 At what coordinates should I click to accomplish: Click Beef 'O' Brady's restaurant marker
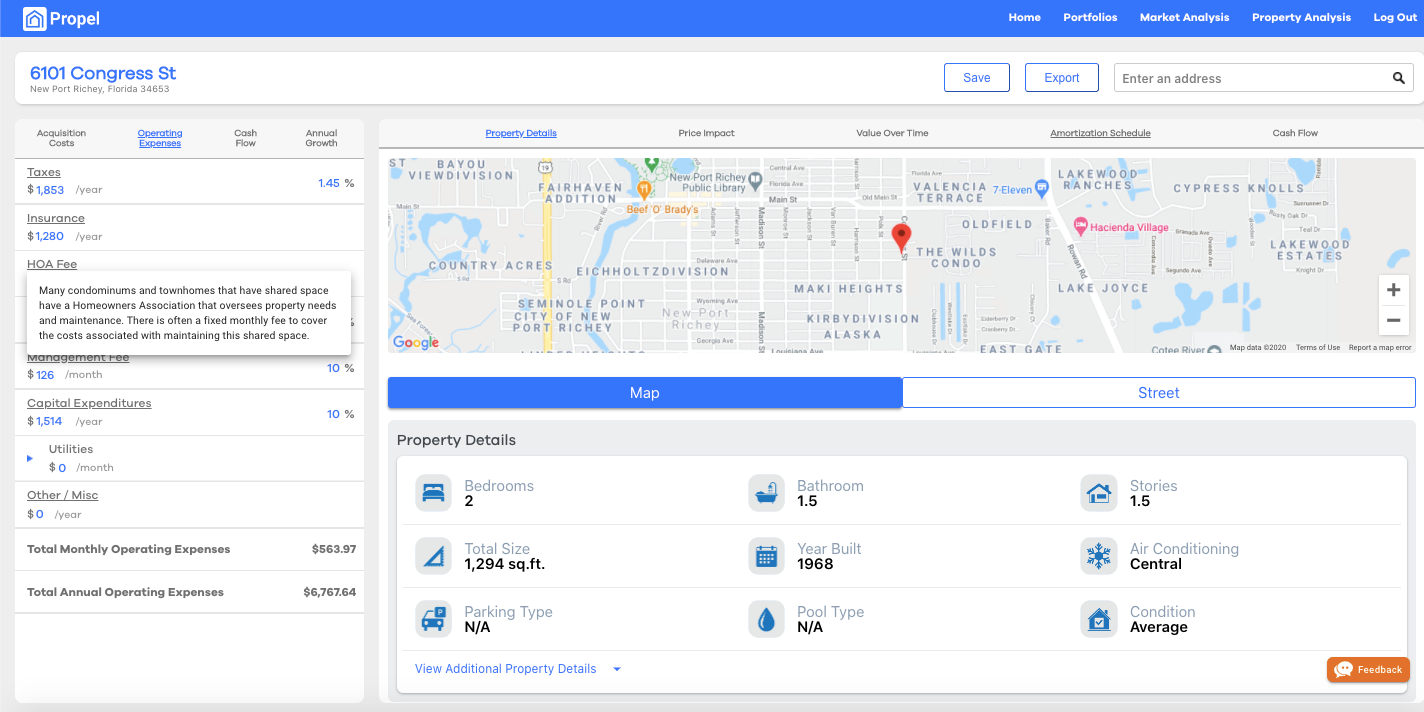coord(645,188)
